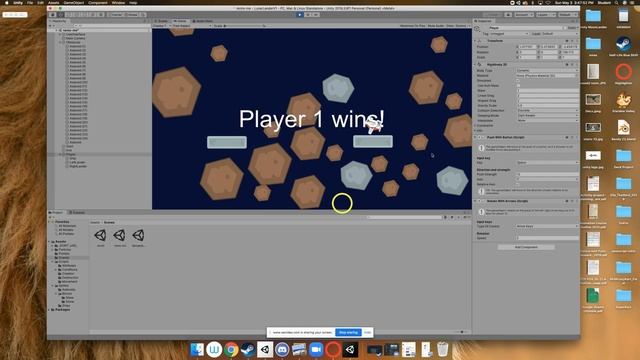Select the Move tool in Unity toolbar
The image size is (640, 360).
61,15
